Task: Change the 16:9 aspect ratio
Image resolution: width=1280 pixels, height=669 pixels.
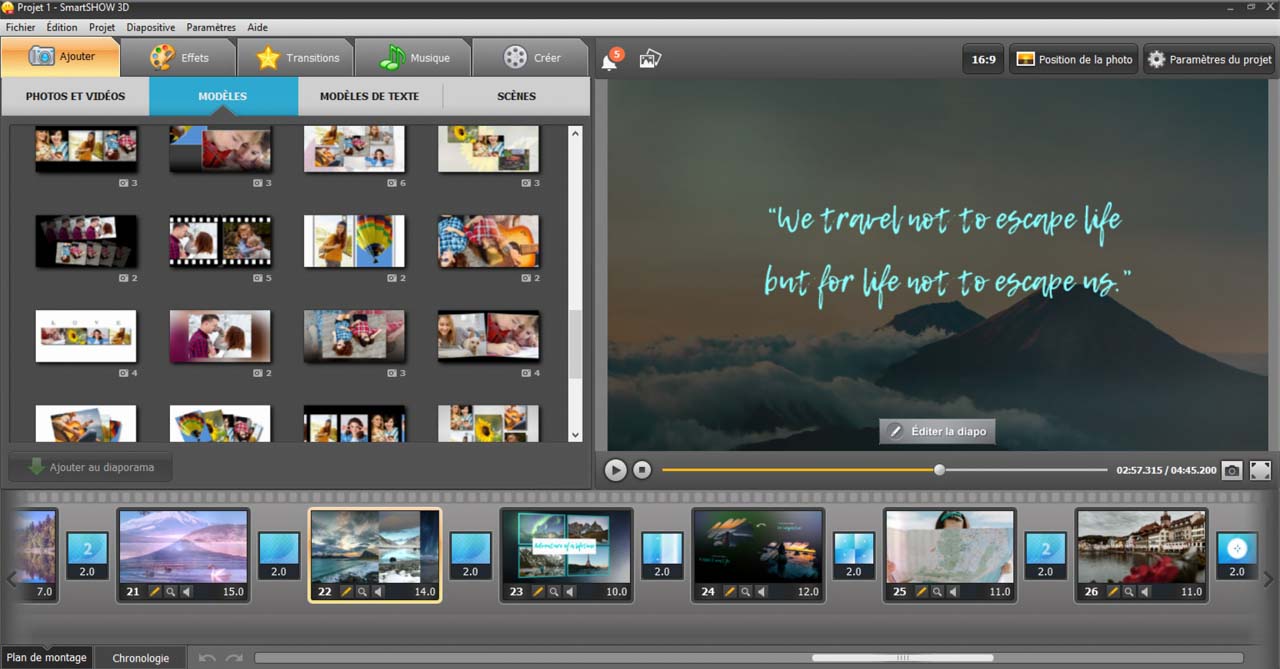Action: pos(983,59)
